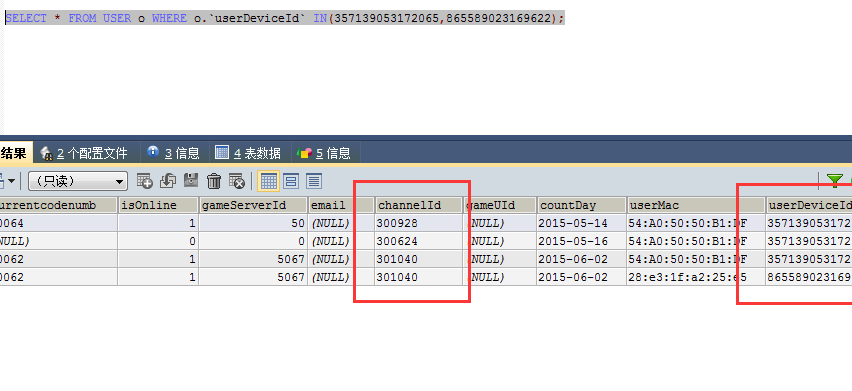Screen dimensions: 852x391
Task: Switch to grid view mode icon
Action: (x=268, y=181)
